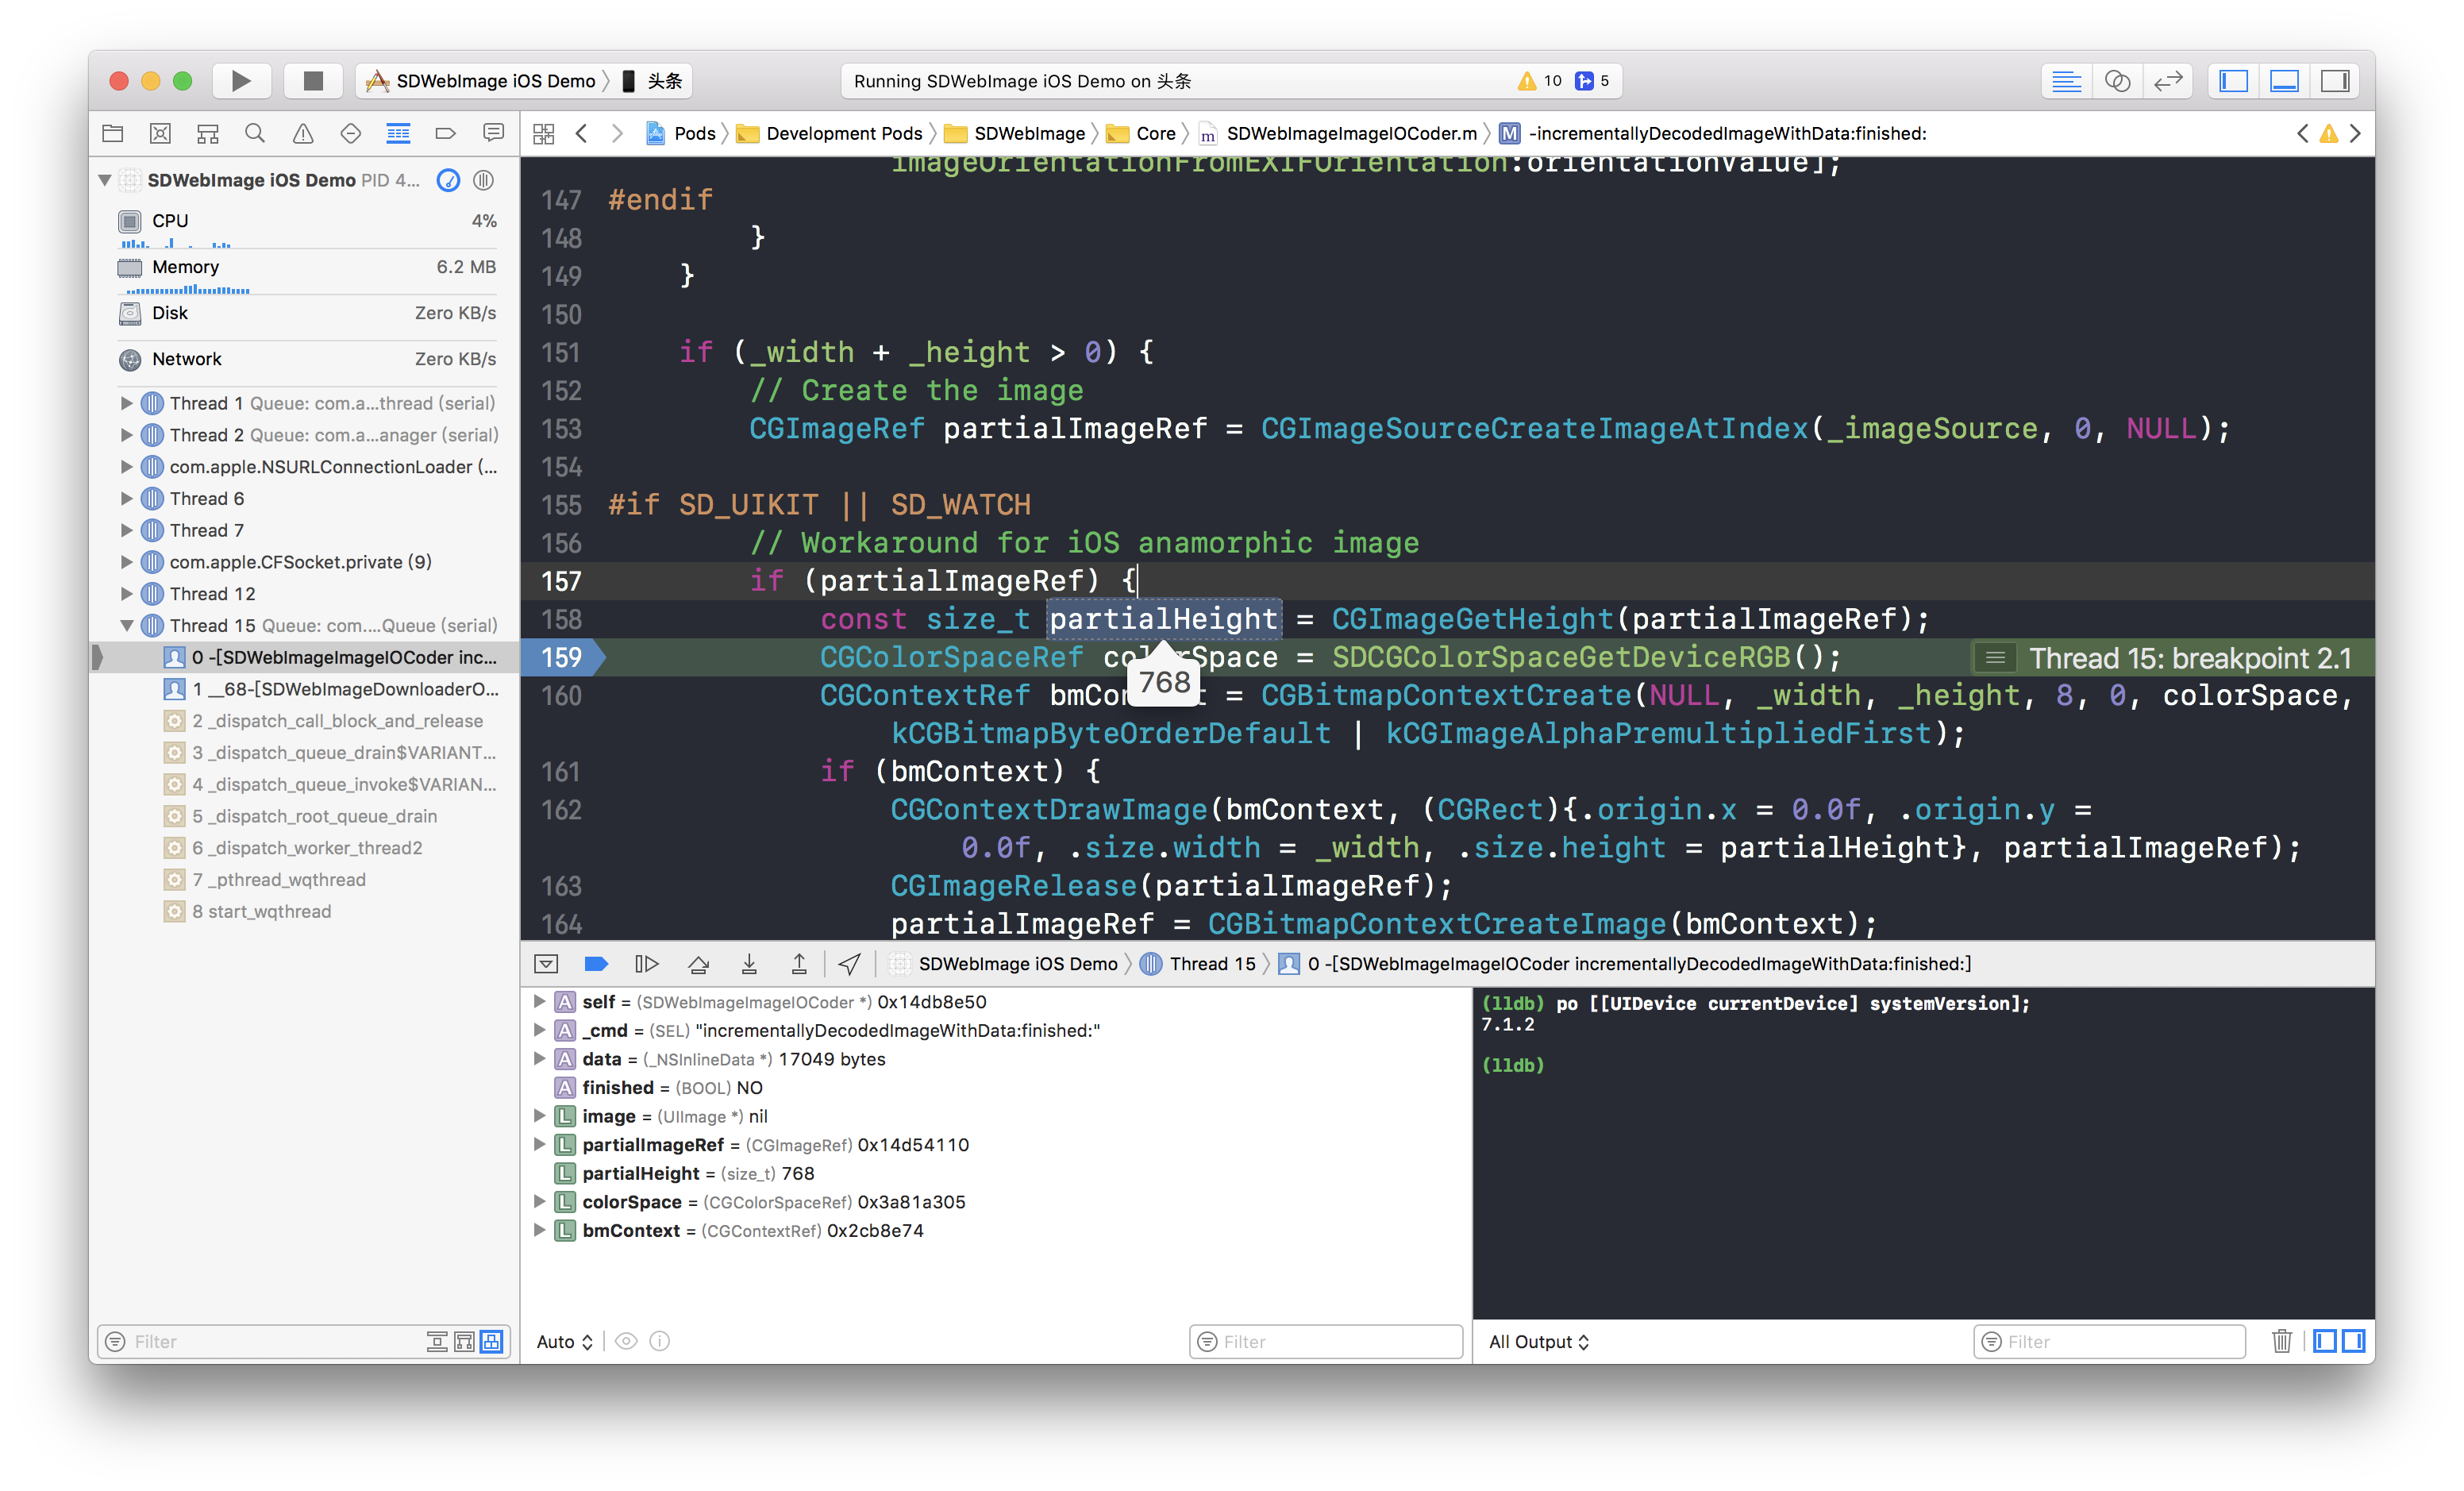Toggle the variables view pane
2464x1491 pixels.
pos(2326,1342)
